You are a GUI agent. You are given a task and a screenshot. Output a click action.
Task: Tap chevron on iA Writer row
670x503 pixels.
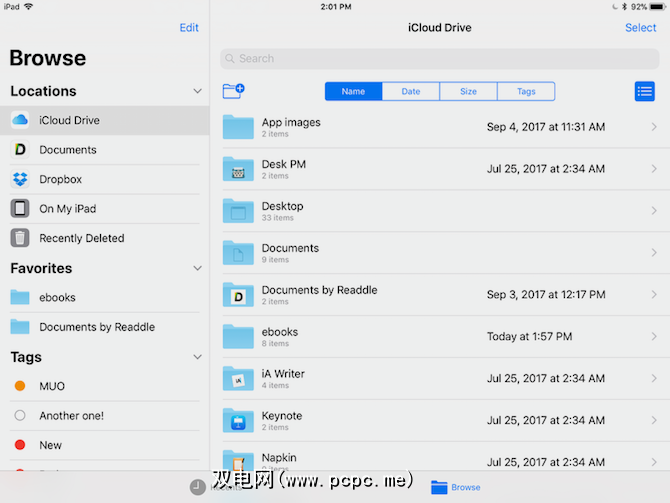[x=654, y=378]
